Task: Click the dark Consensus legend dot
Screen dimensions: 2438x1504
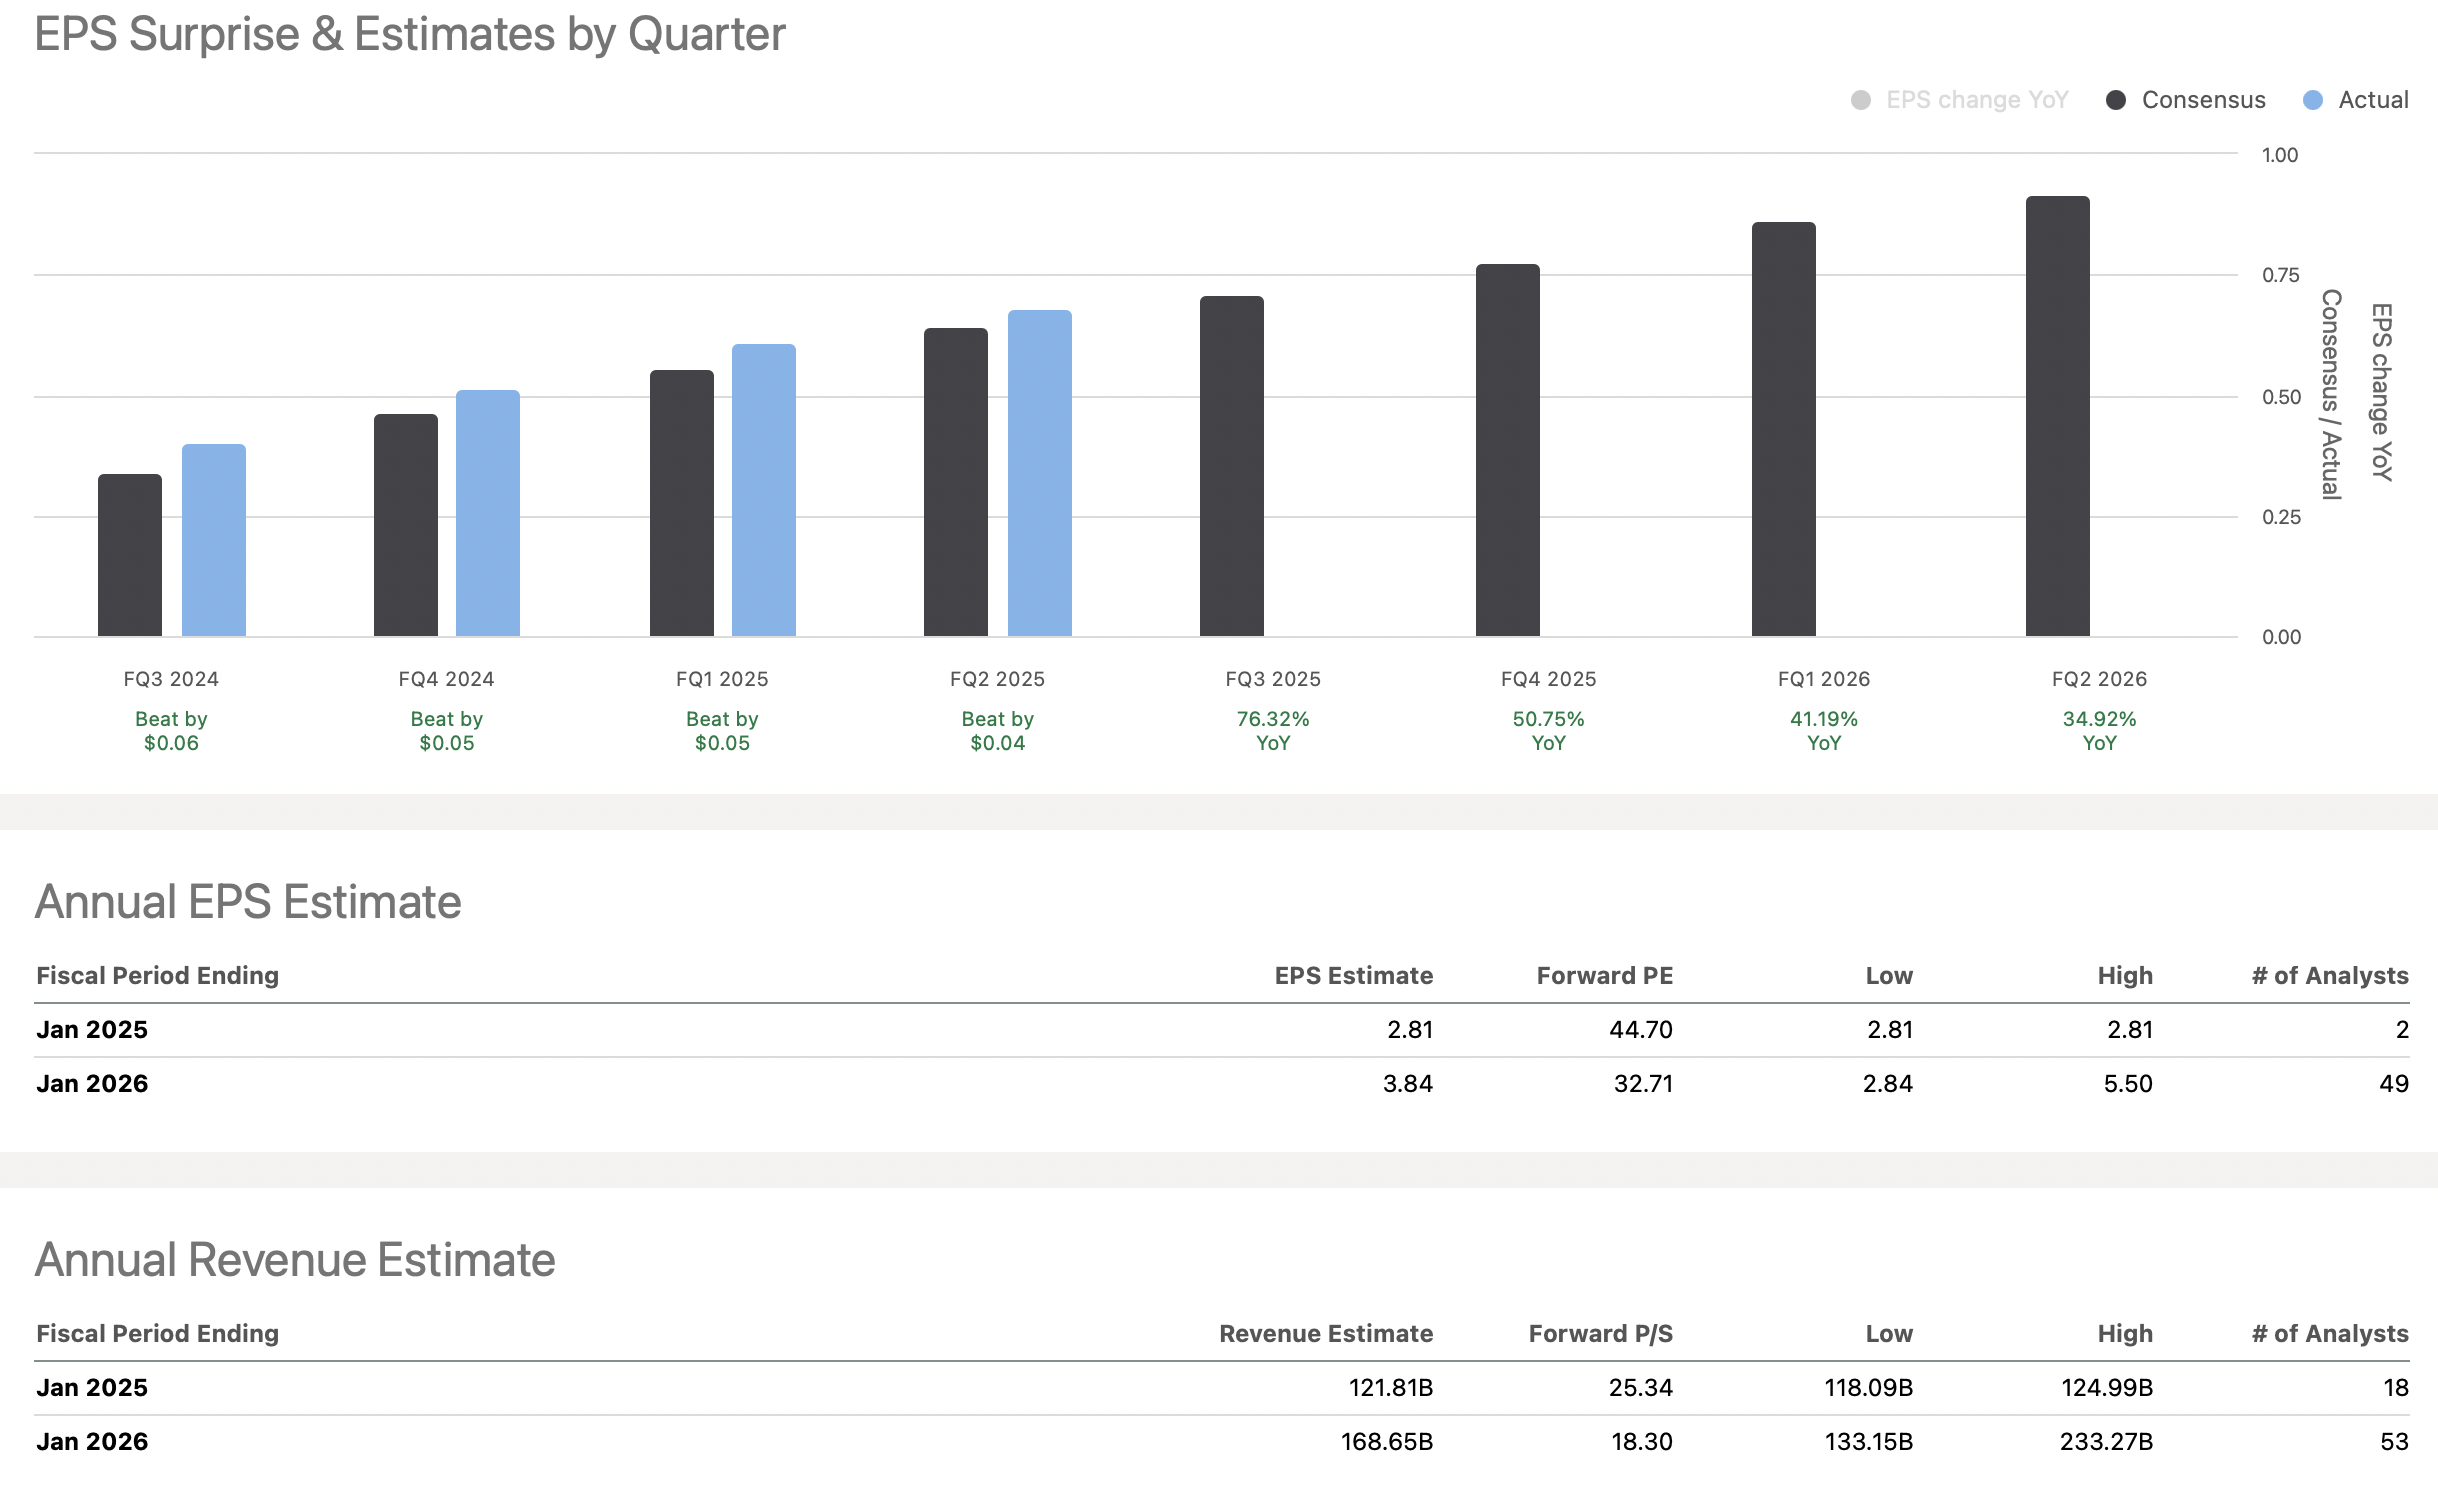Action: 2116,100
